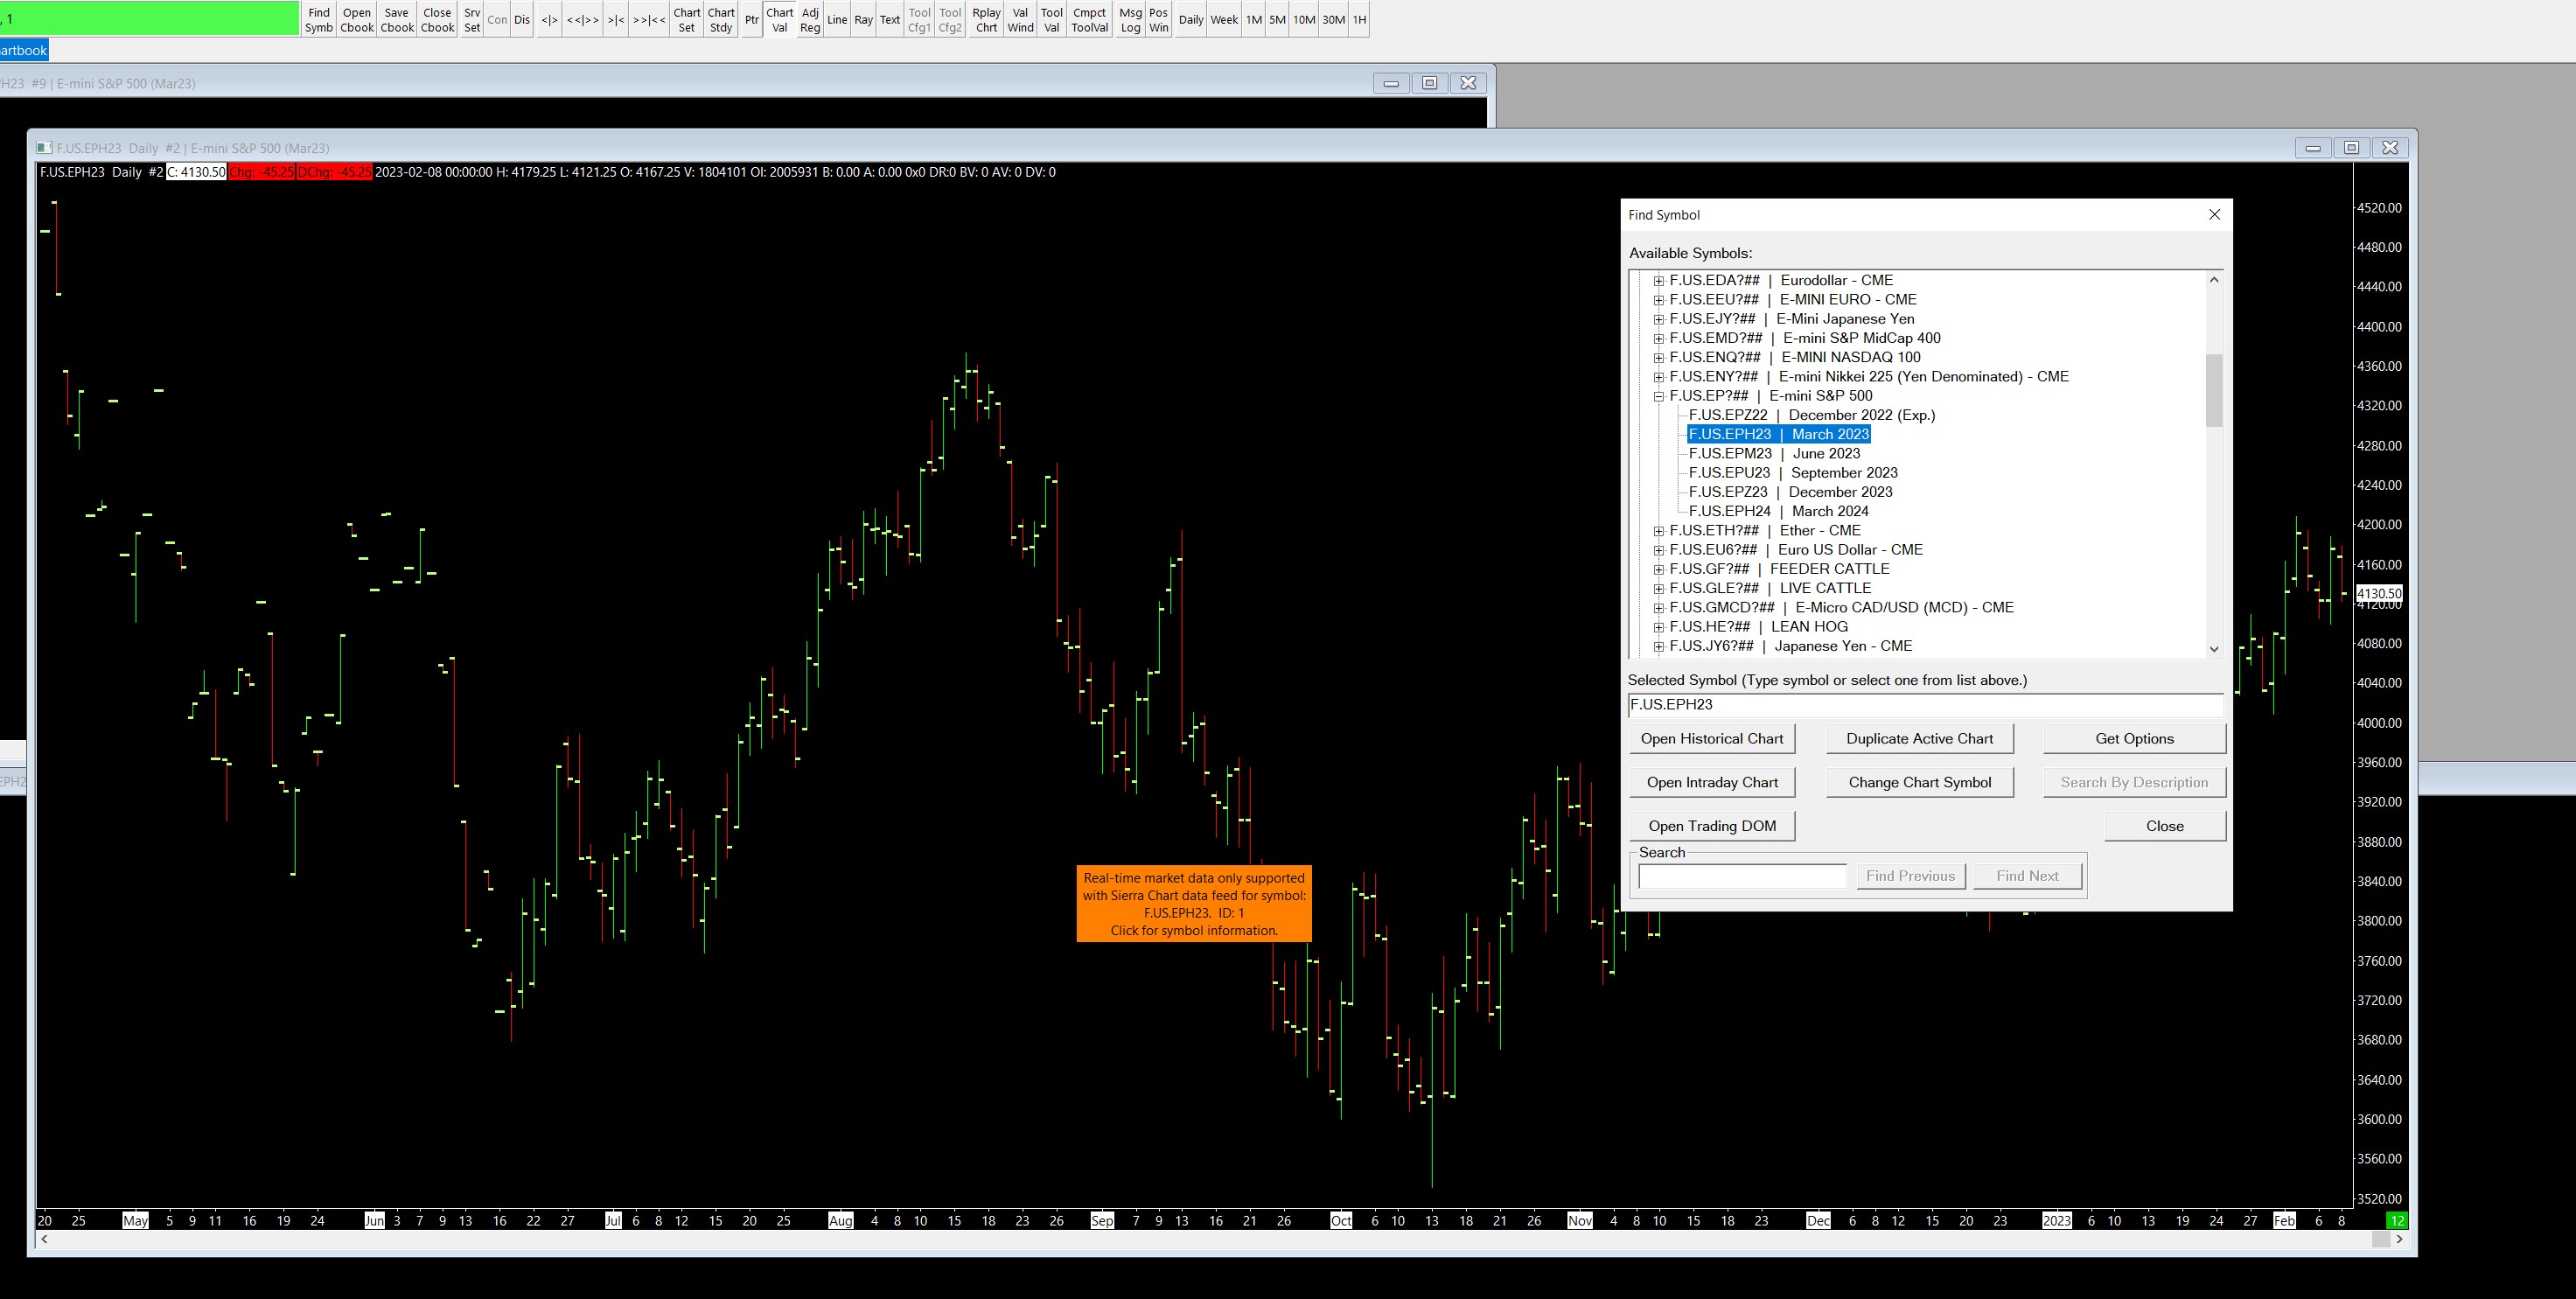Viewport: 2576px width, 1299px height.
Task: Click the Open Historical Chart button
Action: pos(1711,739)
